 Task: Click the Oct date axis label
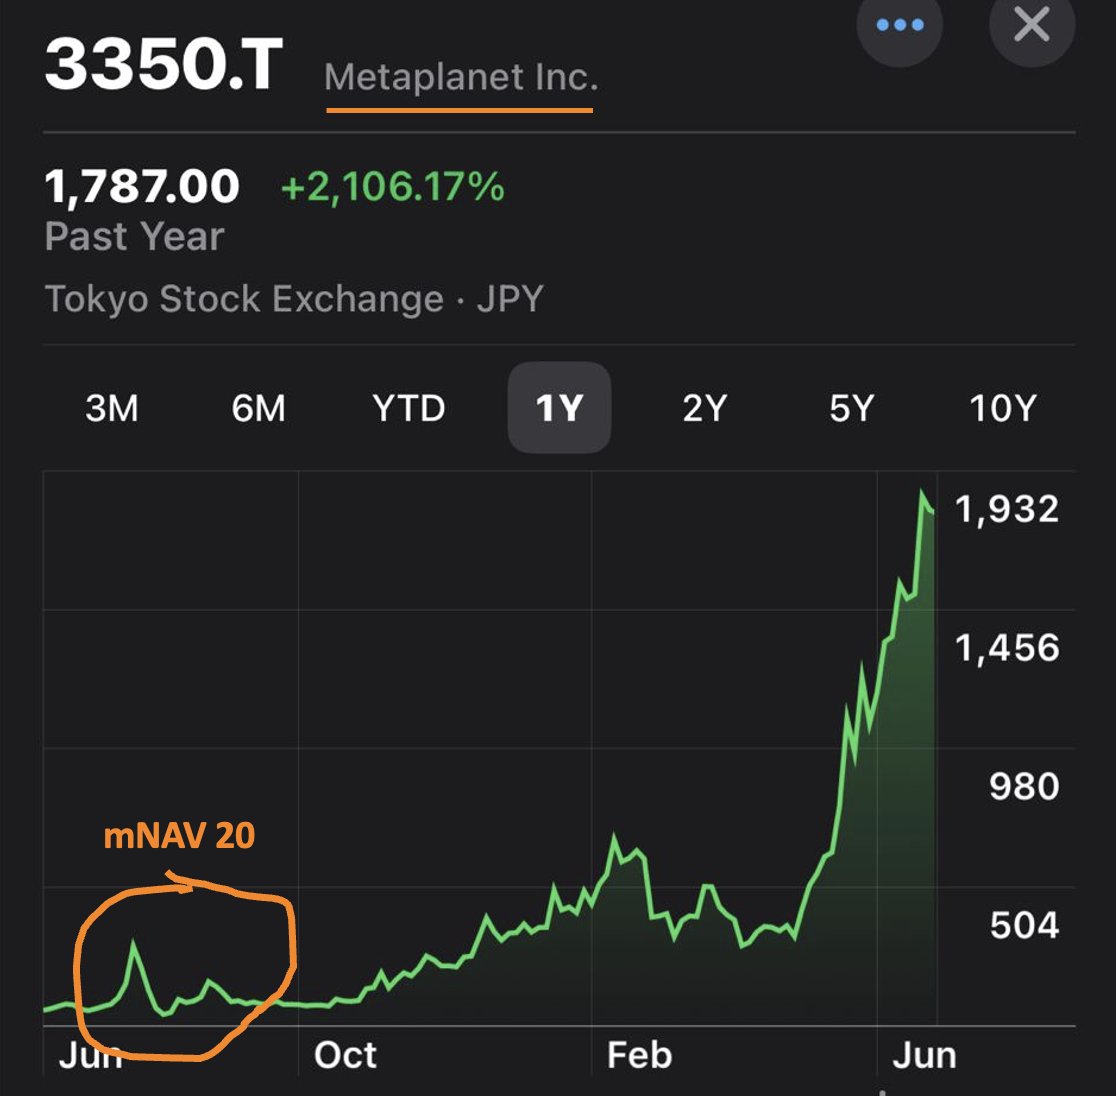click(345, 1055)
